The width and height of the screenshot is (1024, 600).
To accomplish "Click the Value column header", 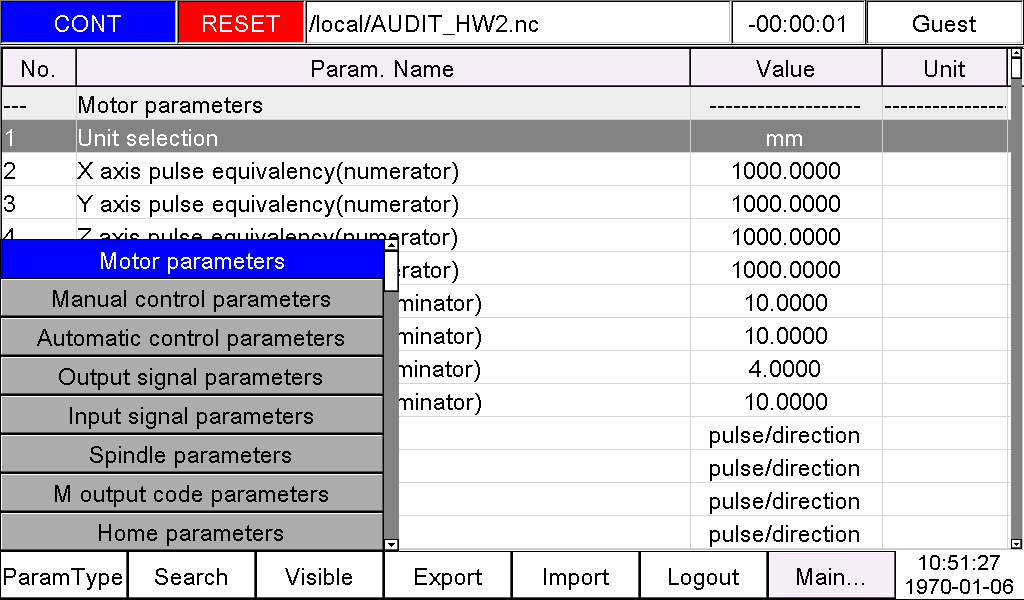I will coord(786,68).
